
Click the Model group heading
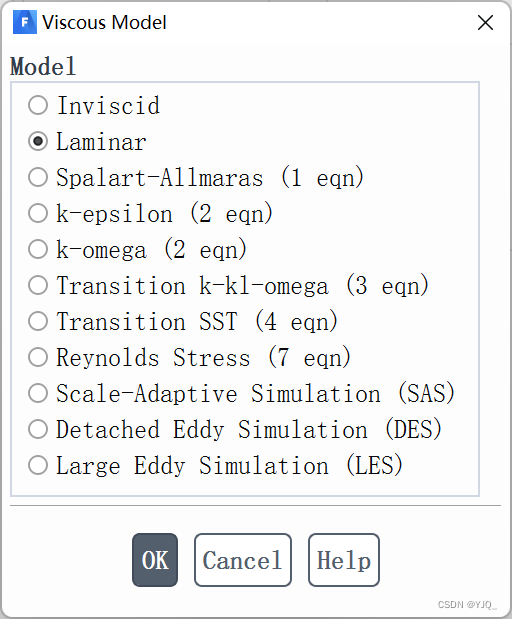(43, 66)
